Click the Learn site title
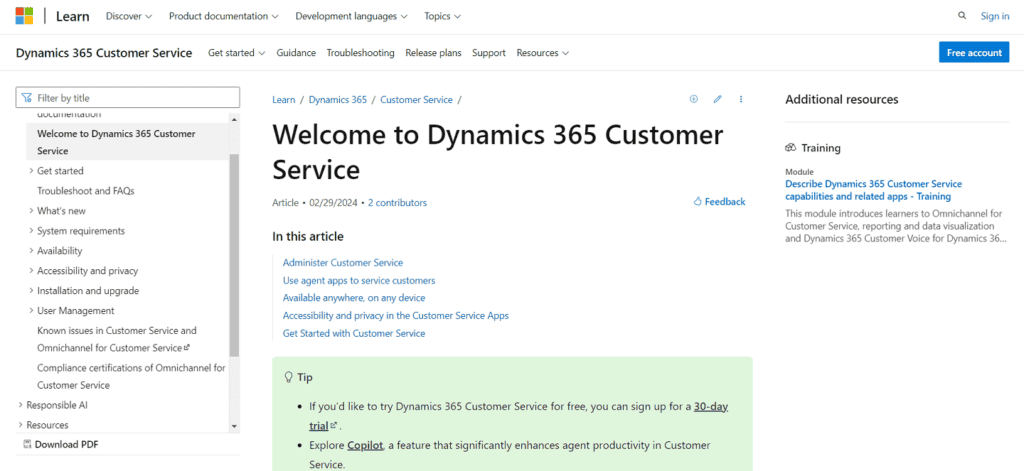The image size is (1024, 471). coord(72,16)
